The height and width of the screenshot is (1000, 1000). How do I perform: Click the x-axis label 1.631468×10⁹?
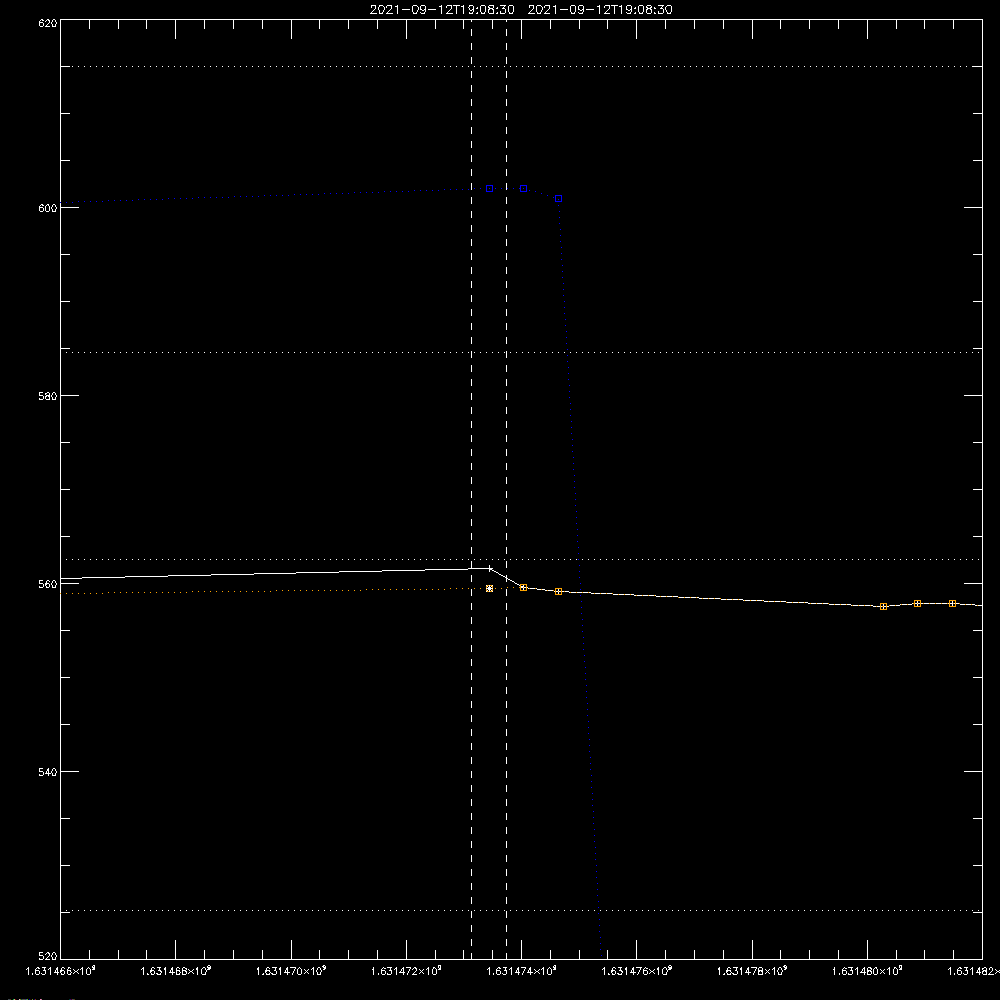(175, 971)
